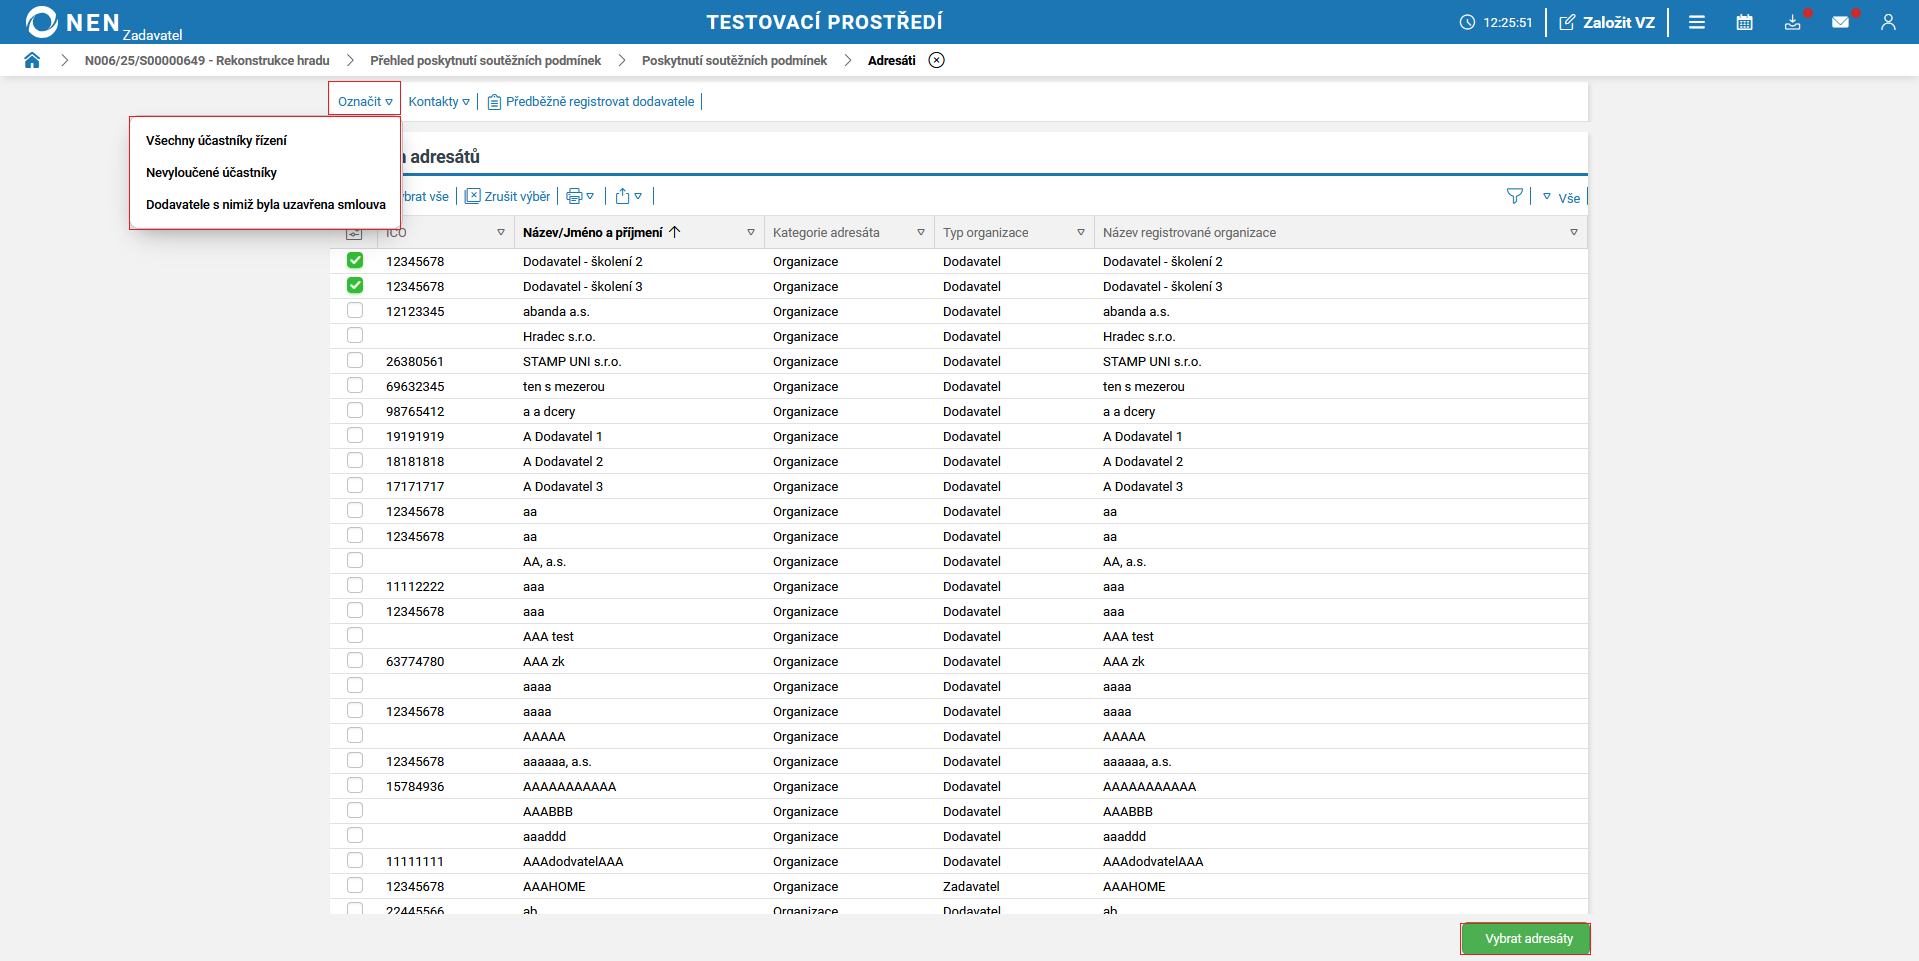Click the name cell A Dodavatel 3
Viewport: 1919px width, 961px height.
coord(563,486)
